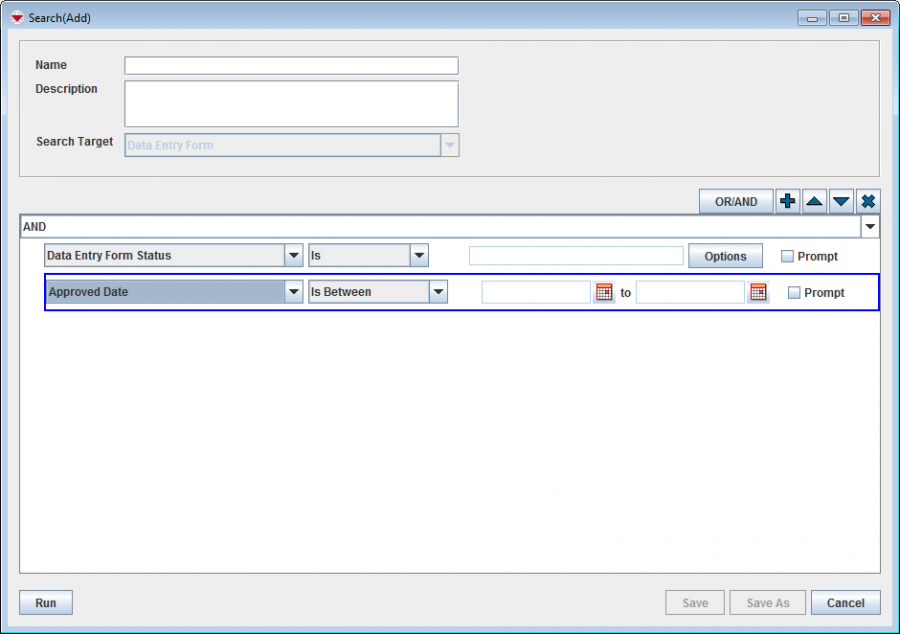Image resolution: width=900 pixels, height=634 pixels.
Task: Click the Cancel button
Action: coord(845,603)
